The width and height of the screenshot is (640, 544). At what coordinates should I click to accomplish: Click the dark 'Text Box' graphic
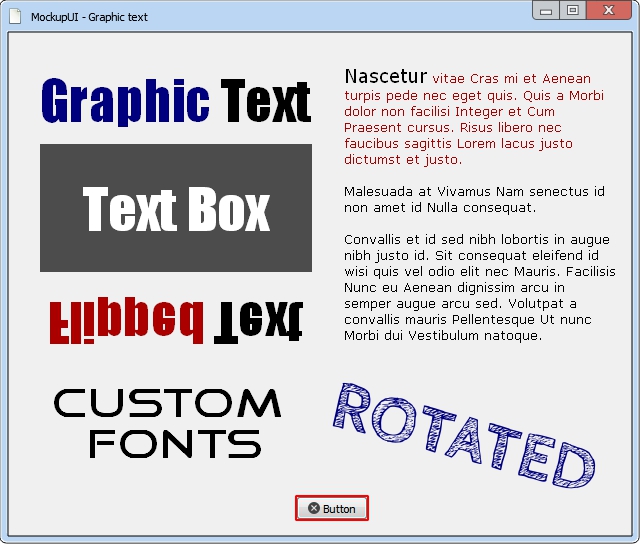point(176,208)
